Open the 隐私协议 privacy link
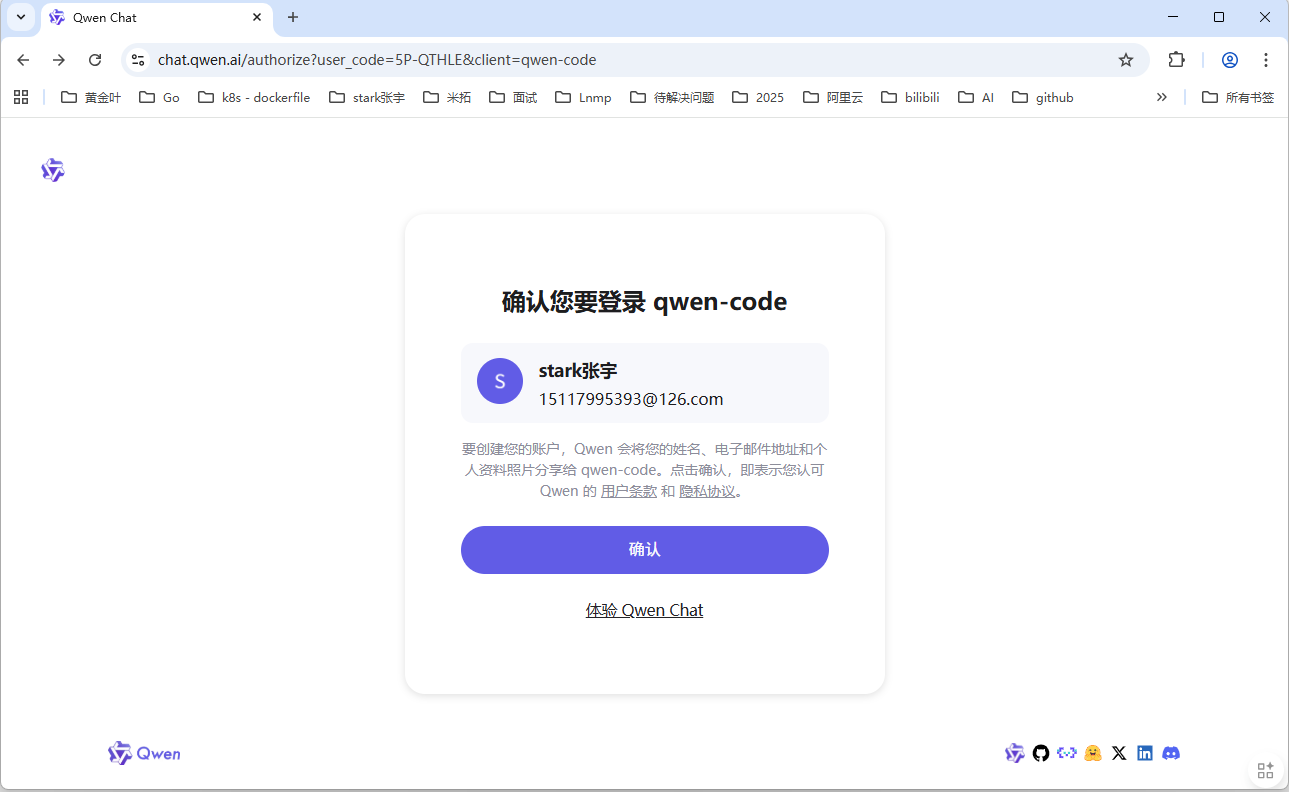This screenshot has width=1289, height=792. (707, 491)
